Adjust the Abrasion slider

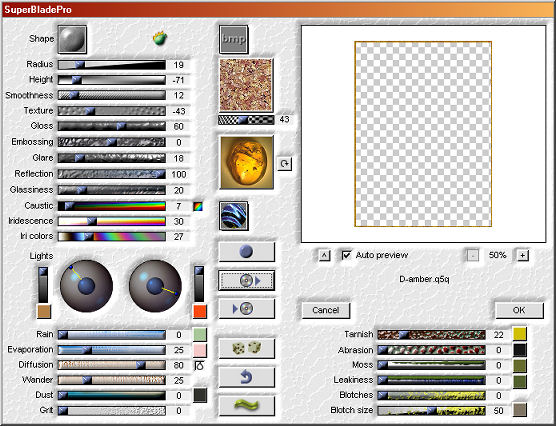pos(431,350)
